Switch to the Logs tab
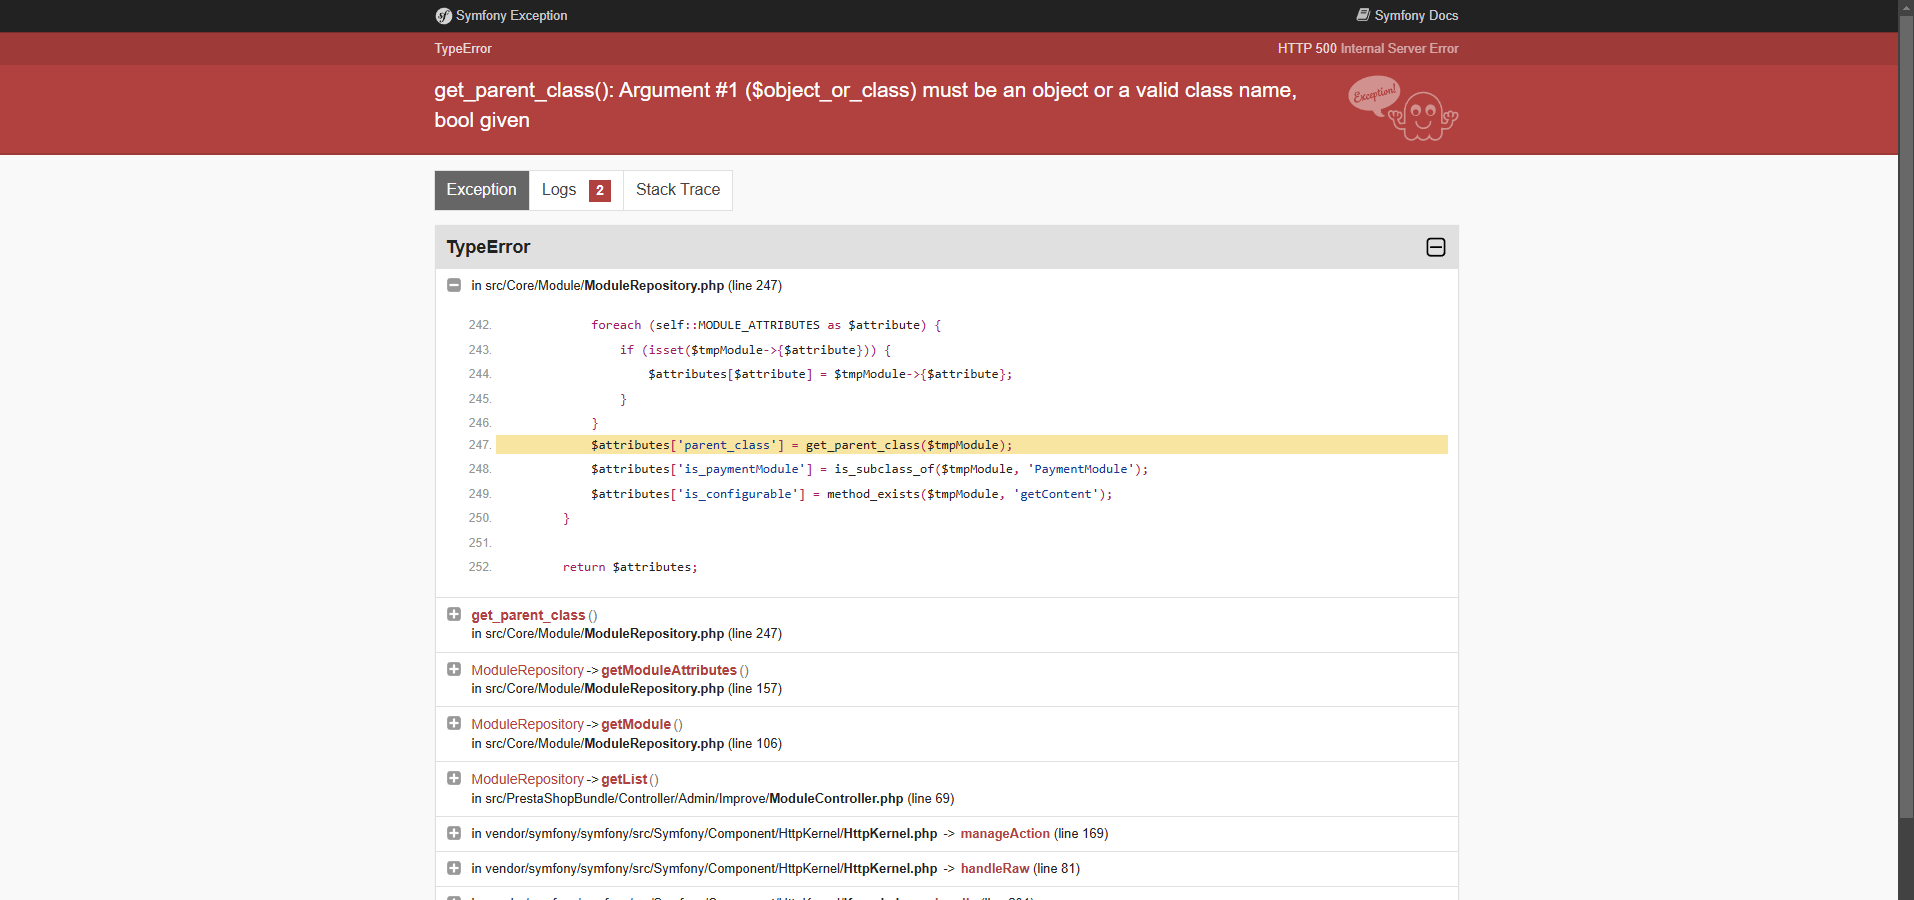Viewport: 1914px width, 900px height. (576, 190)
